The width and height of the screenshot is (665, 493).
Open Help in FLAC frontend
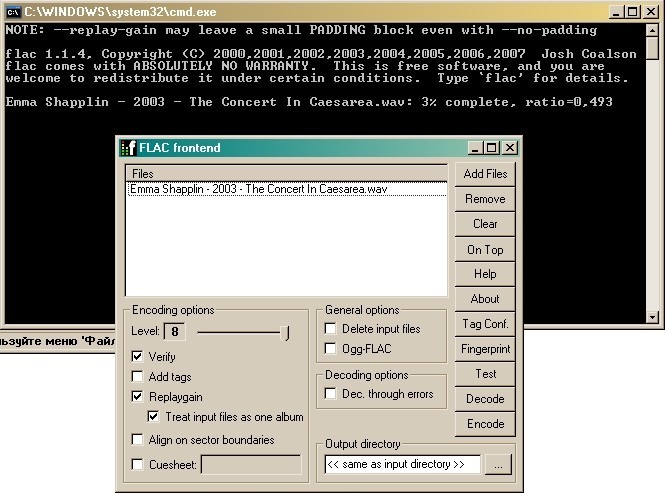[x=485, y=274]
